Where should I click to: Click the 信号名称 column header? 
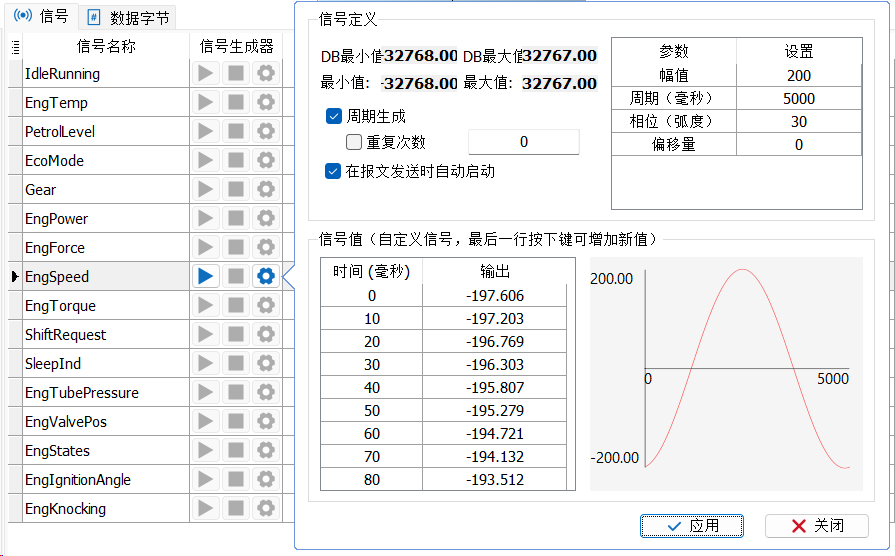[x=106, y=46]
